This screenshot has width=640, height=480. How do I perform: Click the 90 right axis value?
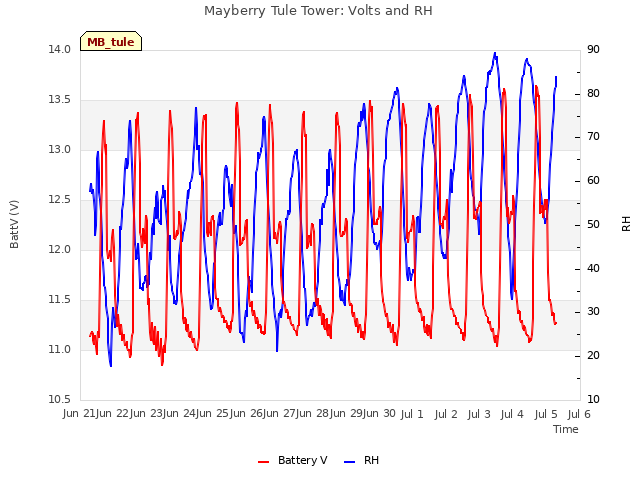(593, 50)
